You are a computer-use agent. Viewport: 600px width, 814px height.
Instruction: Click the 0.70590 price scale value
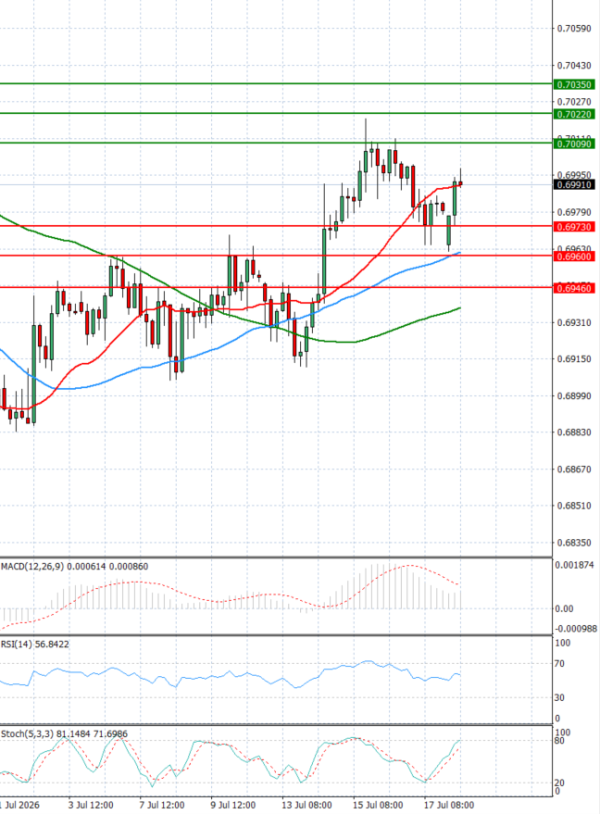tap(574, 29)
